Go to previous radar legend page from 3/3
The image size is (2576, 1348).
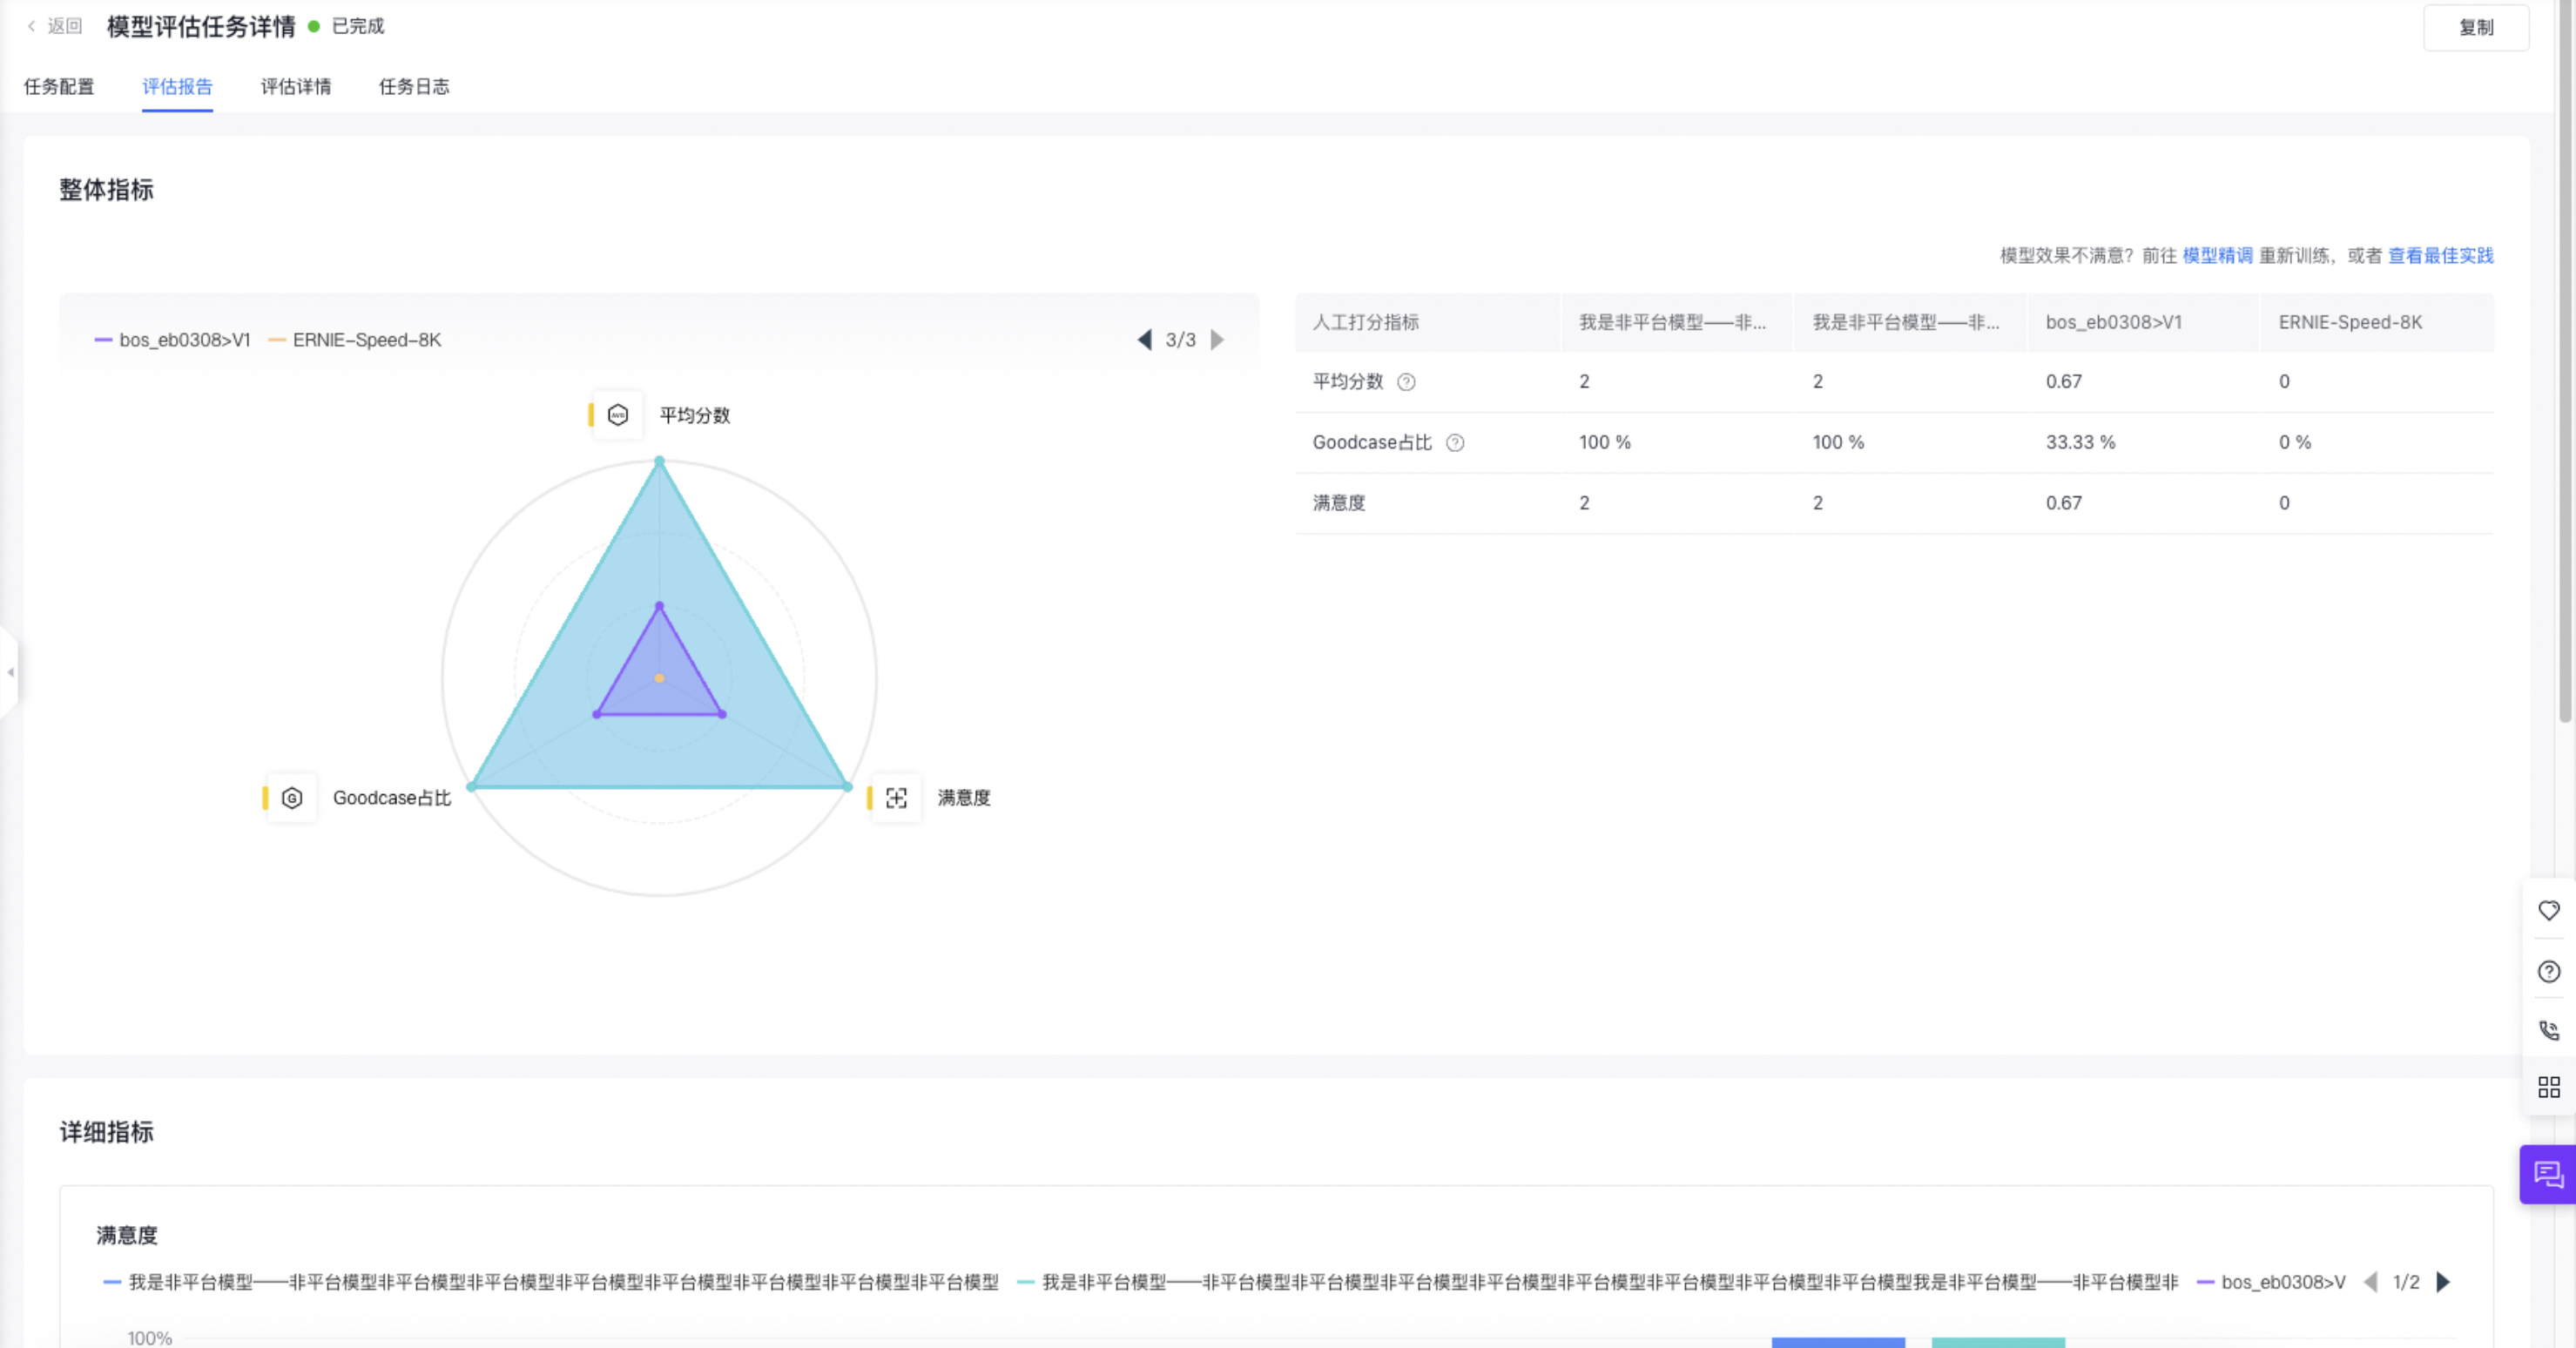click(1145, 340)
